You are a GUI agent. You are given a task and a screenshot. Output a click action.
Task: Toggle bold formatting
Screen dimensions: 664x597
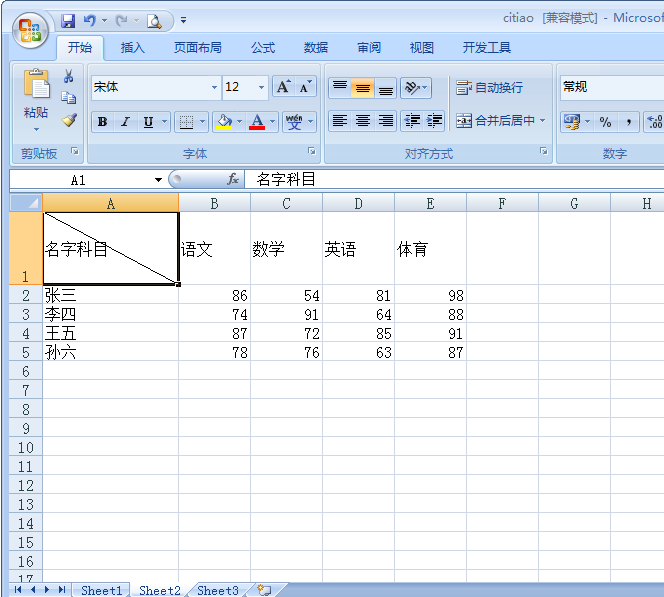pyautogui.click(x=102, y=122)
